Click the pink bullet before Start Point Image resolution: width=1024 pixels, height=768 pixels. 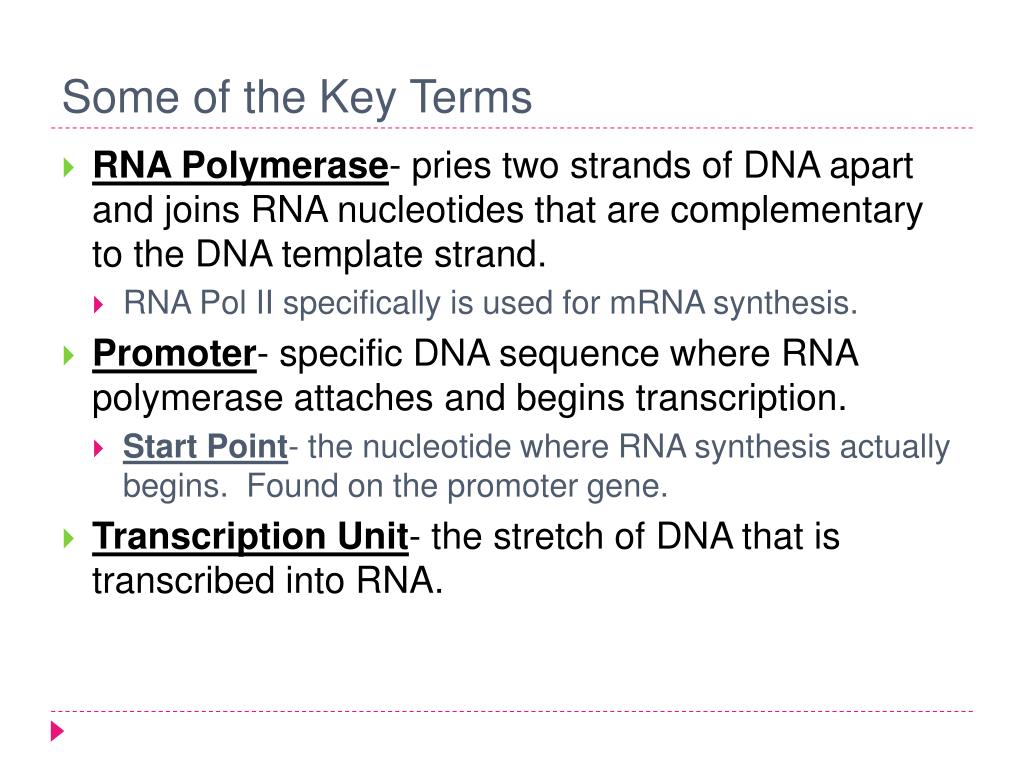(x=99, y=448)
